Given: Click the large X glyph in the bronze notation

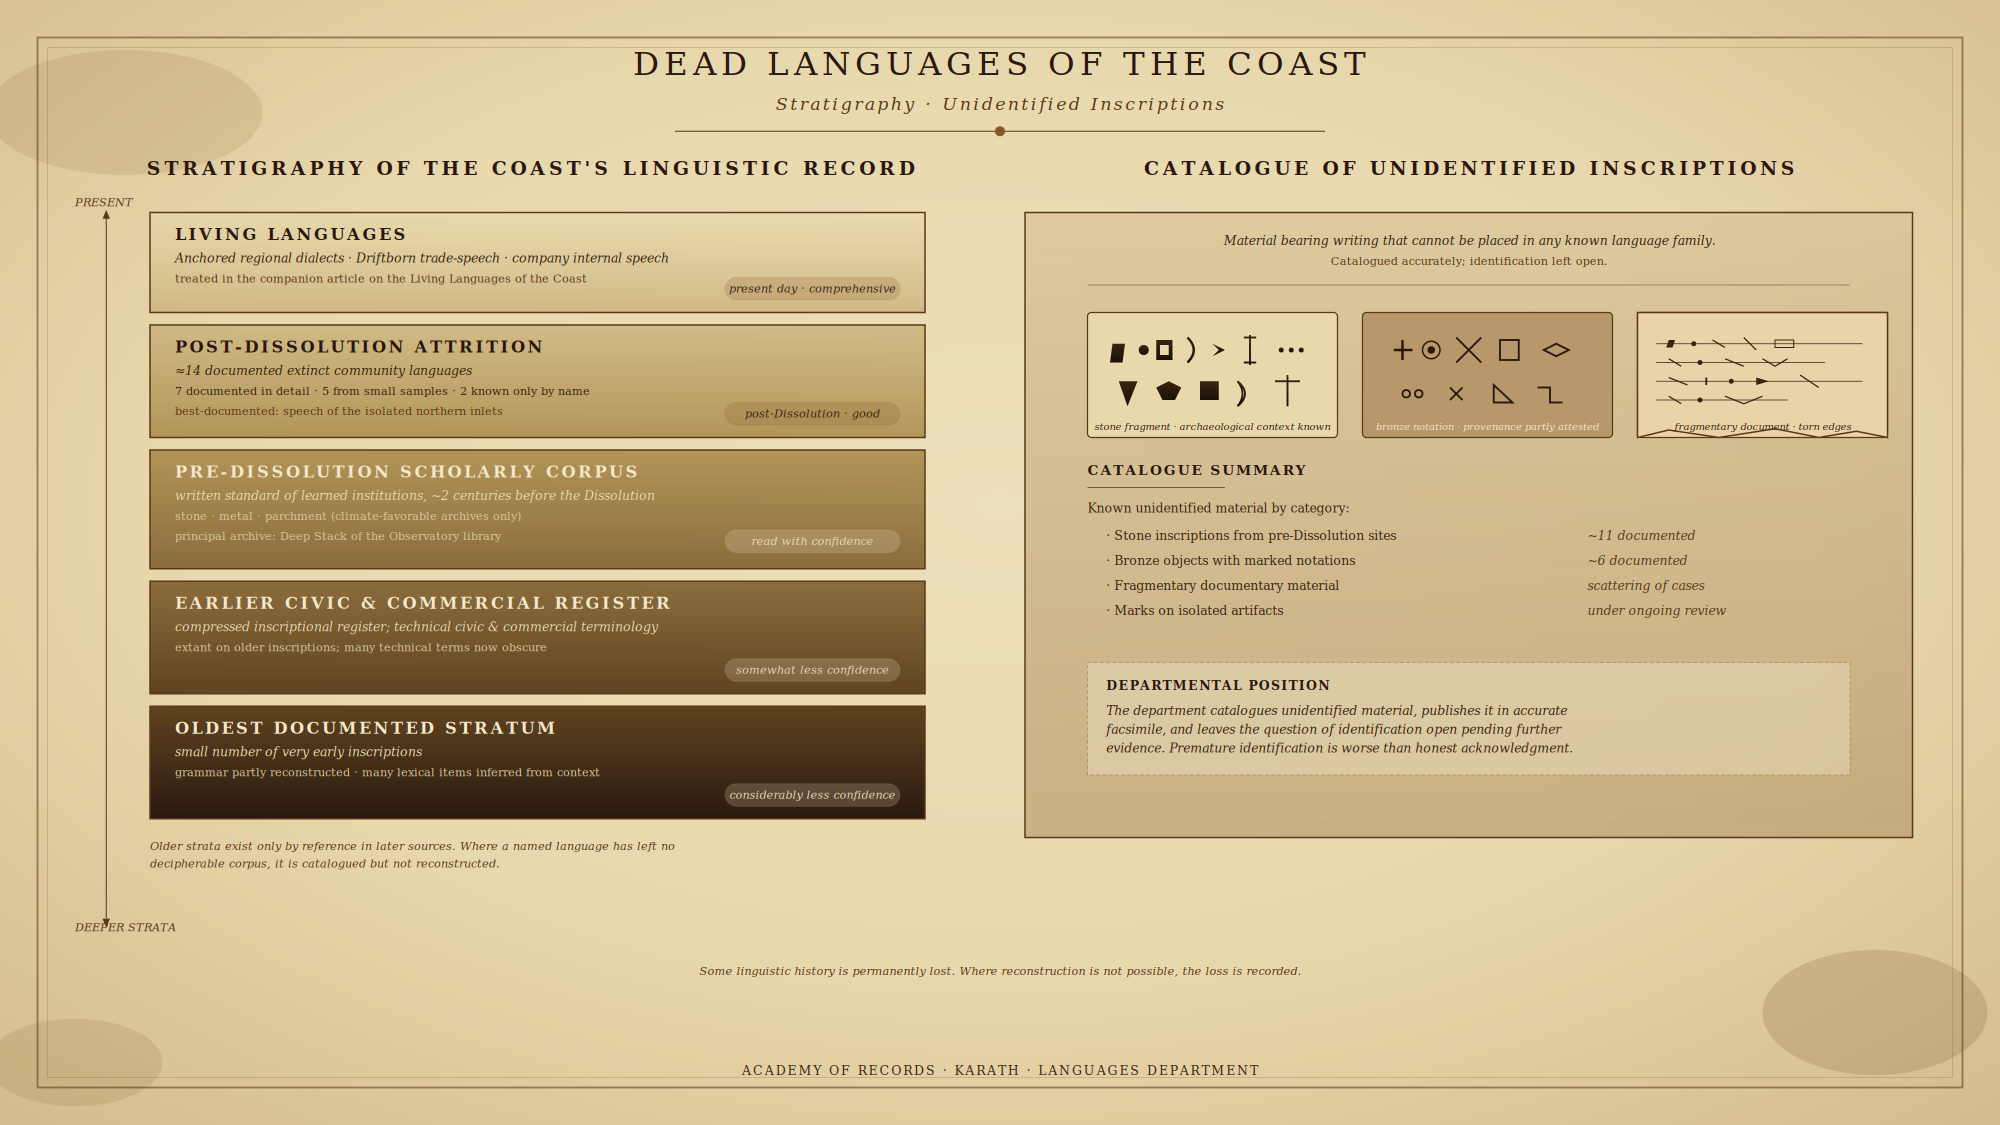Looking at the screenshot, I should [1469, 350].
